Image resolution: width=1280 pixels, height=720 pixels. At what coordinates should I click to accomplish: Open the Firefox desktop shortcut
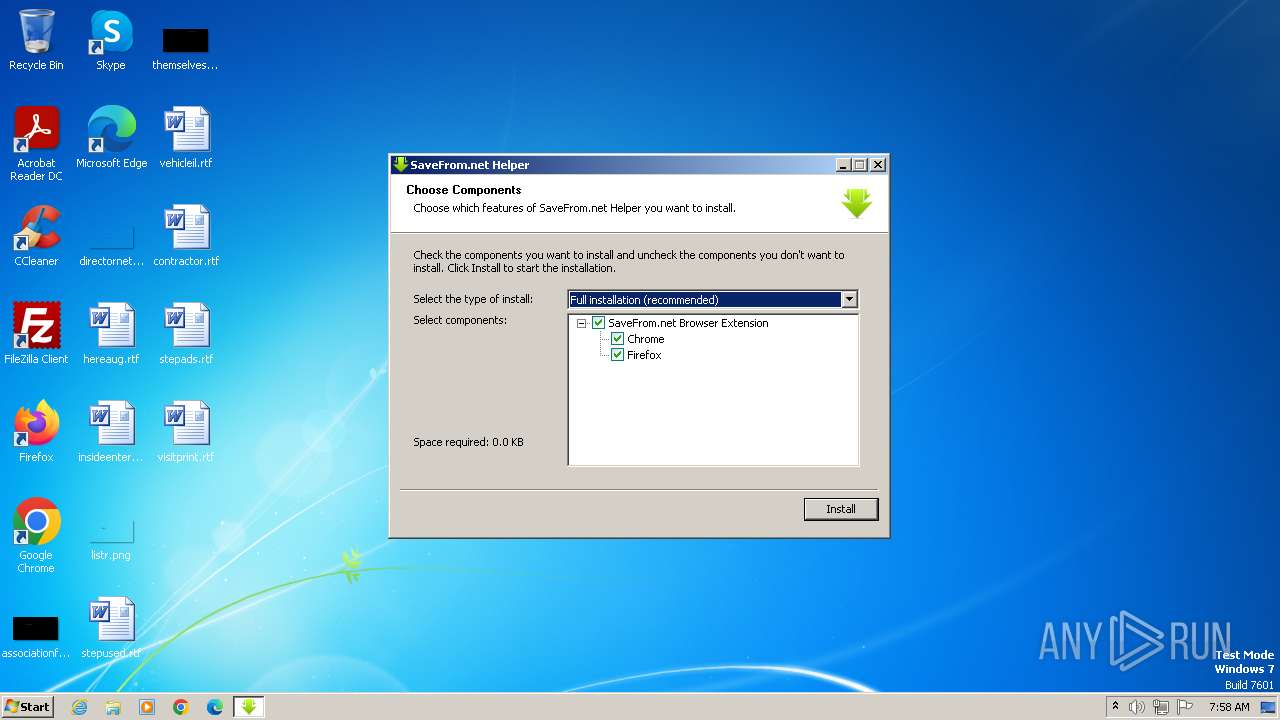pyautogui.click(x=36, y=432)
